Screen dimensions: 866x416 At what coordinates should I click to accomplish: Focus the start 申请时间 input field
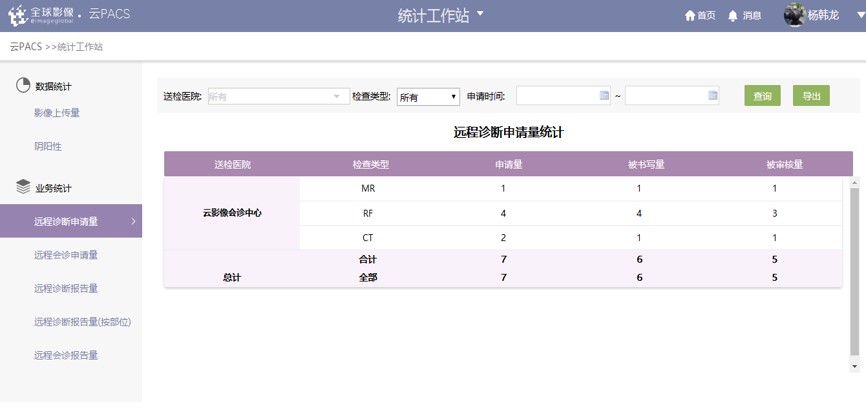563,96
